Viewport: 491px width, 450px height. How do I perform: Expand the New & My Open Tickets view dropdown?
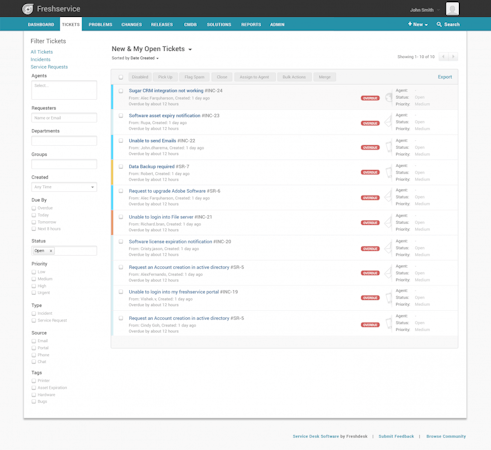point(190,49)
